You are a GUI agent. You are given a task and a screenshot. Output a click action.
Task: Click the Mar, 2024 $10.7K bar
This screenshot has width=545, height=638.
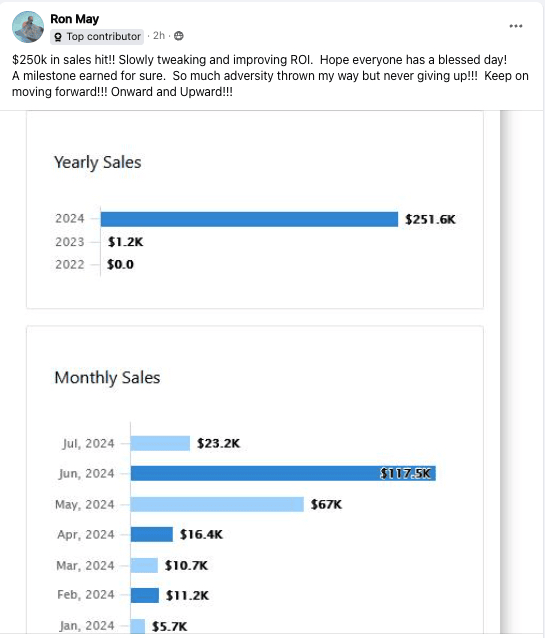click(x=144, y=565)
